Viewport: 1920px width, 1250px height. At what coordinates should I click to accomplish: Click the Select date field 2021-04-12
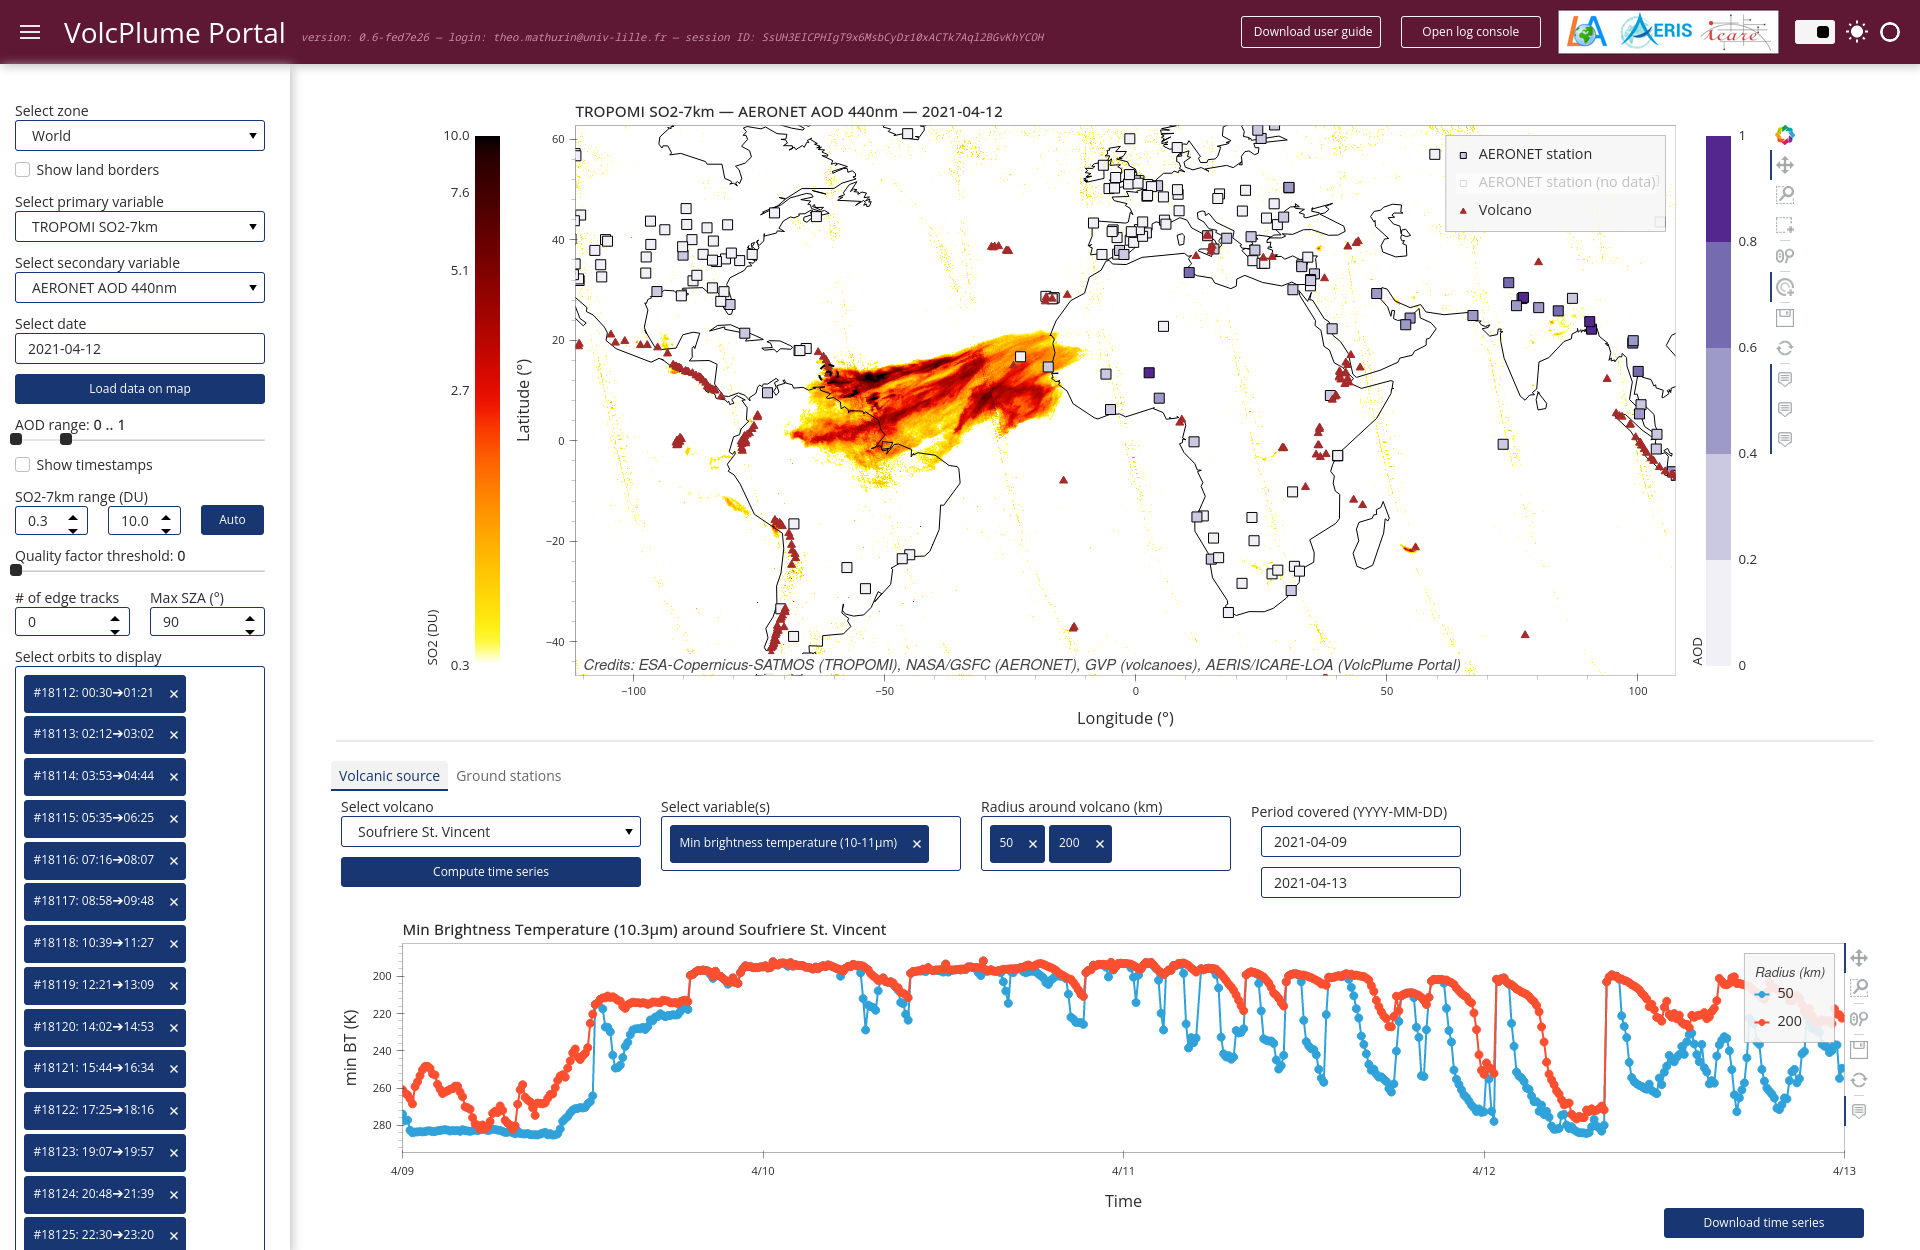click(140, 349)
